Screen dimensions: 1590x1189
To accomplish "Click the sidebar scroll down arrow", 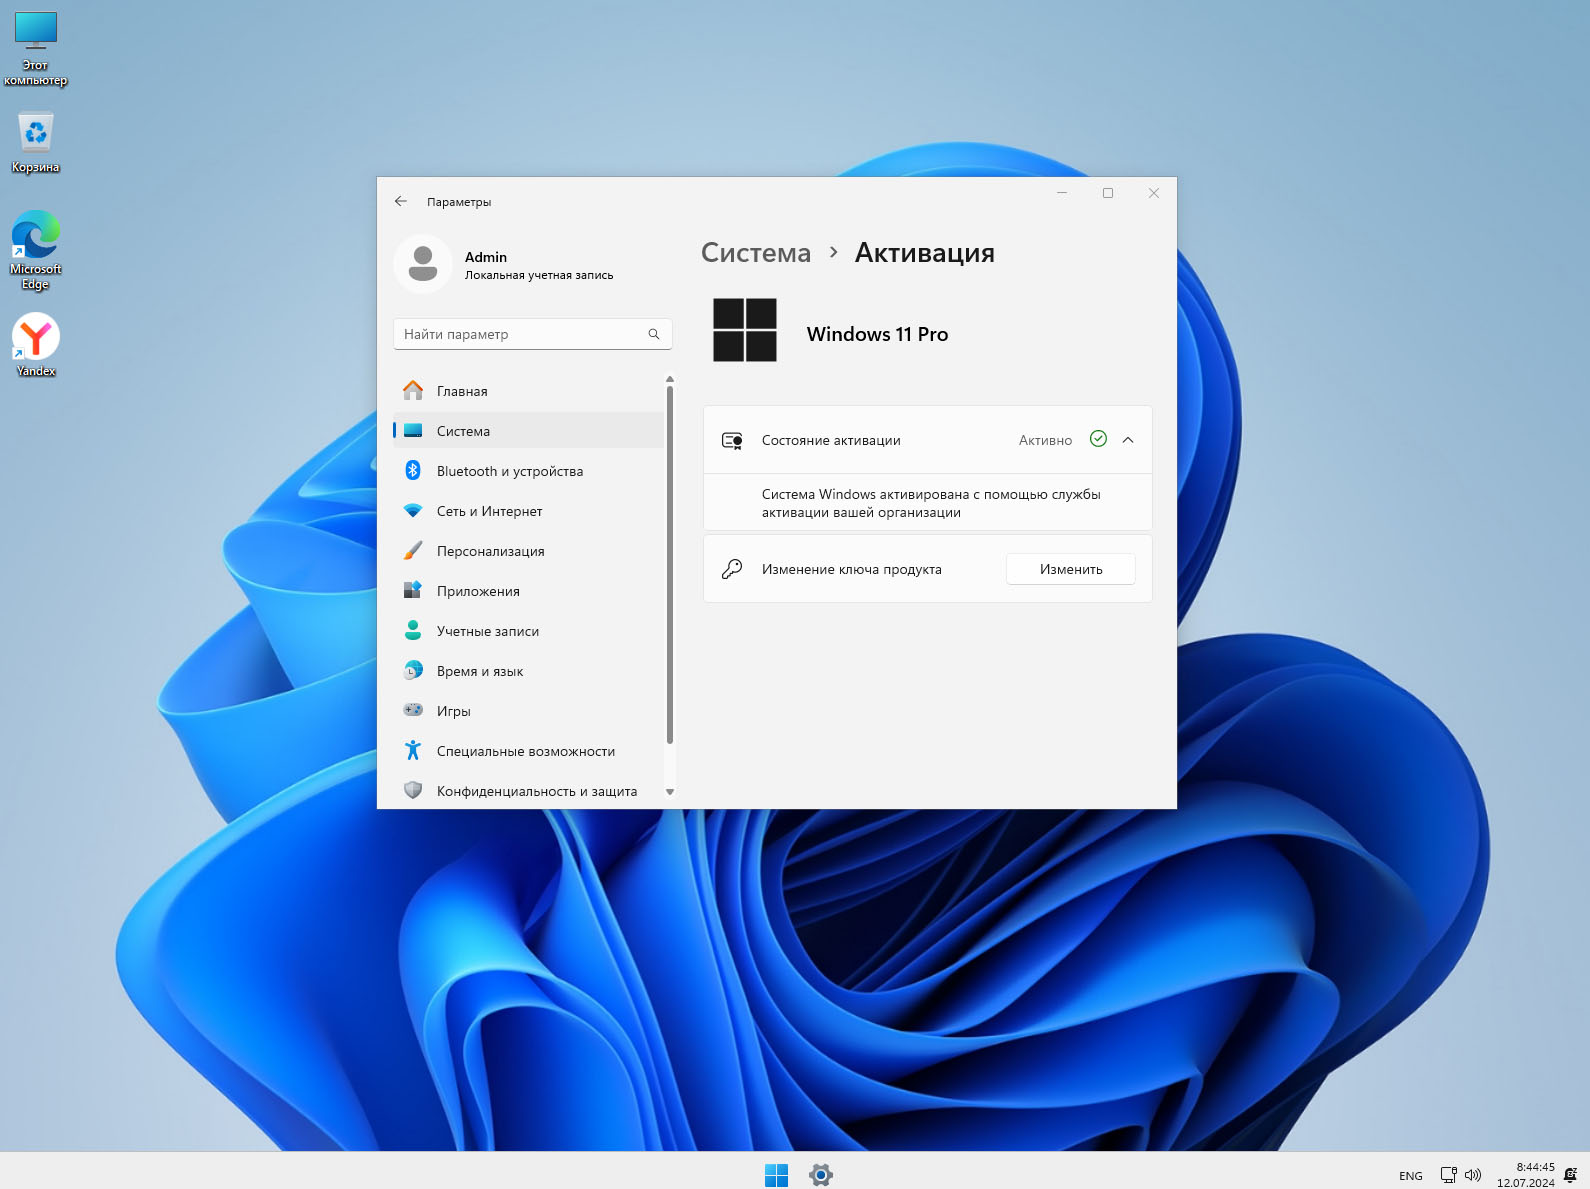I will tap(670, 792).
